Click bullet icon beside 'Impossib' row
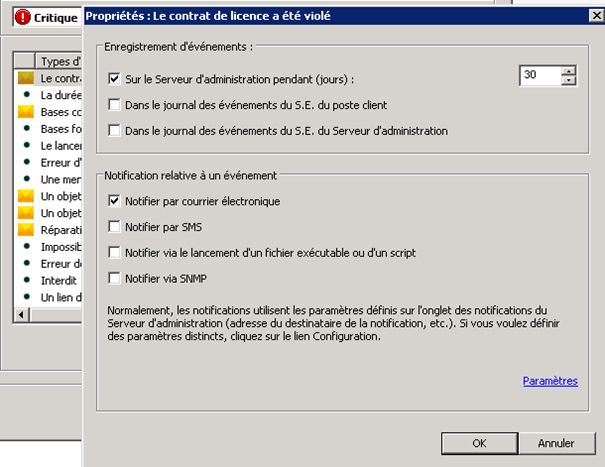Viewport: 605px width, 467px height. coord(27,246)
